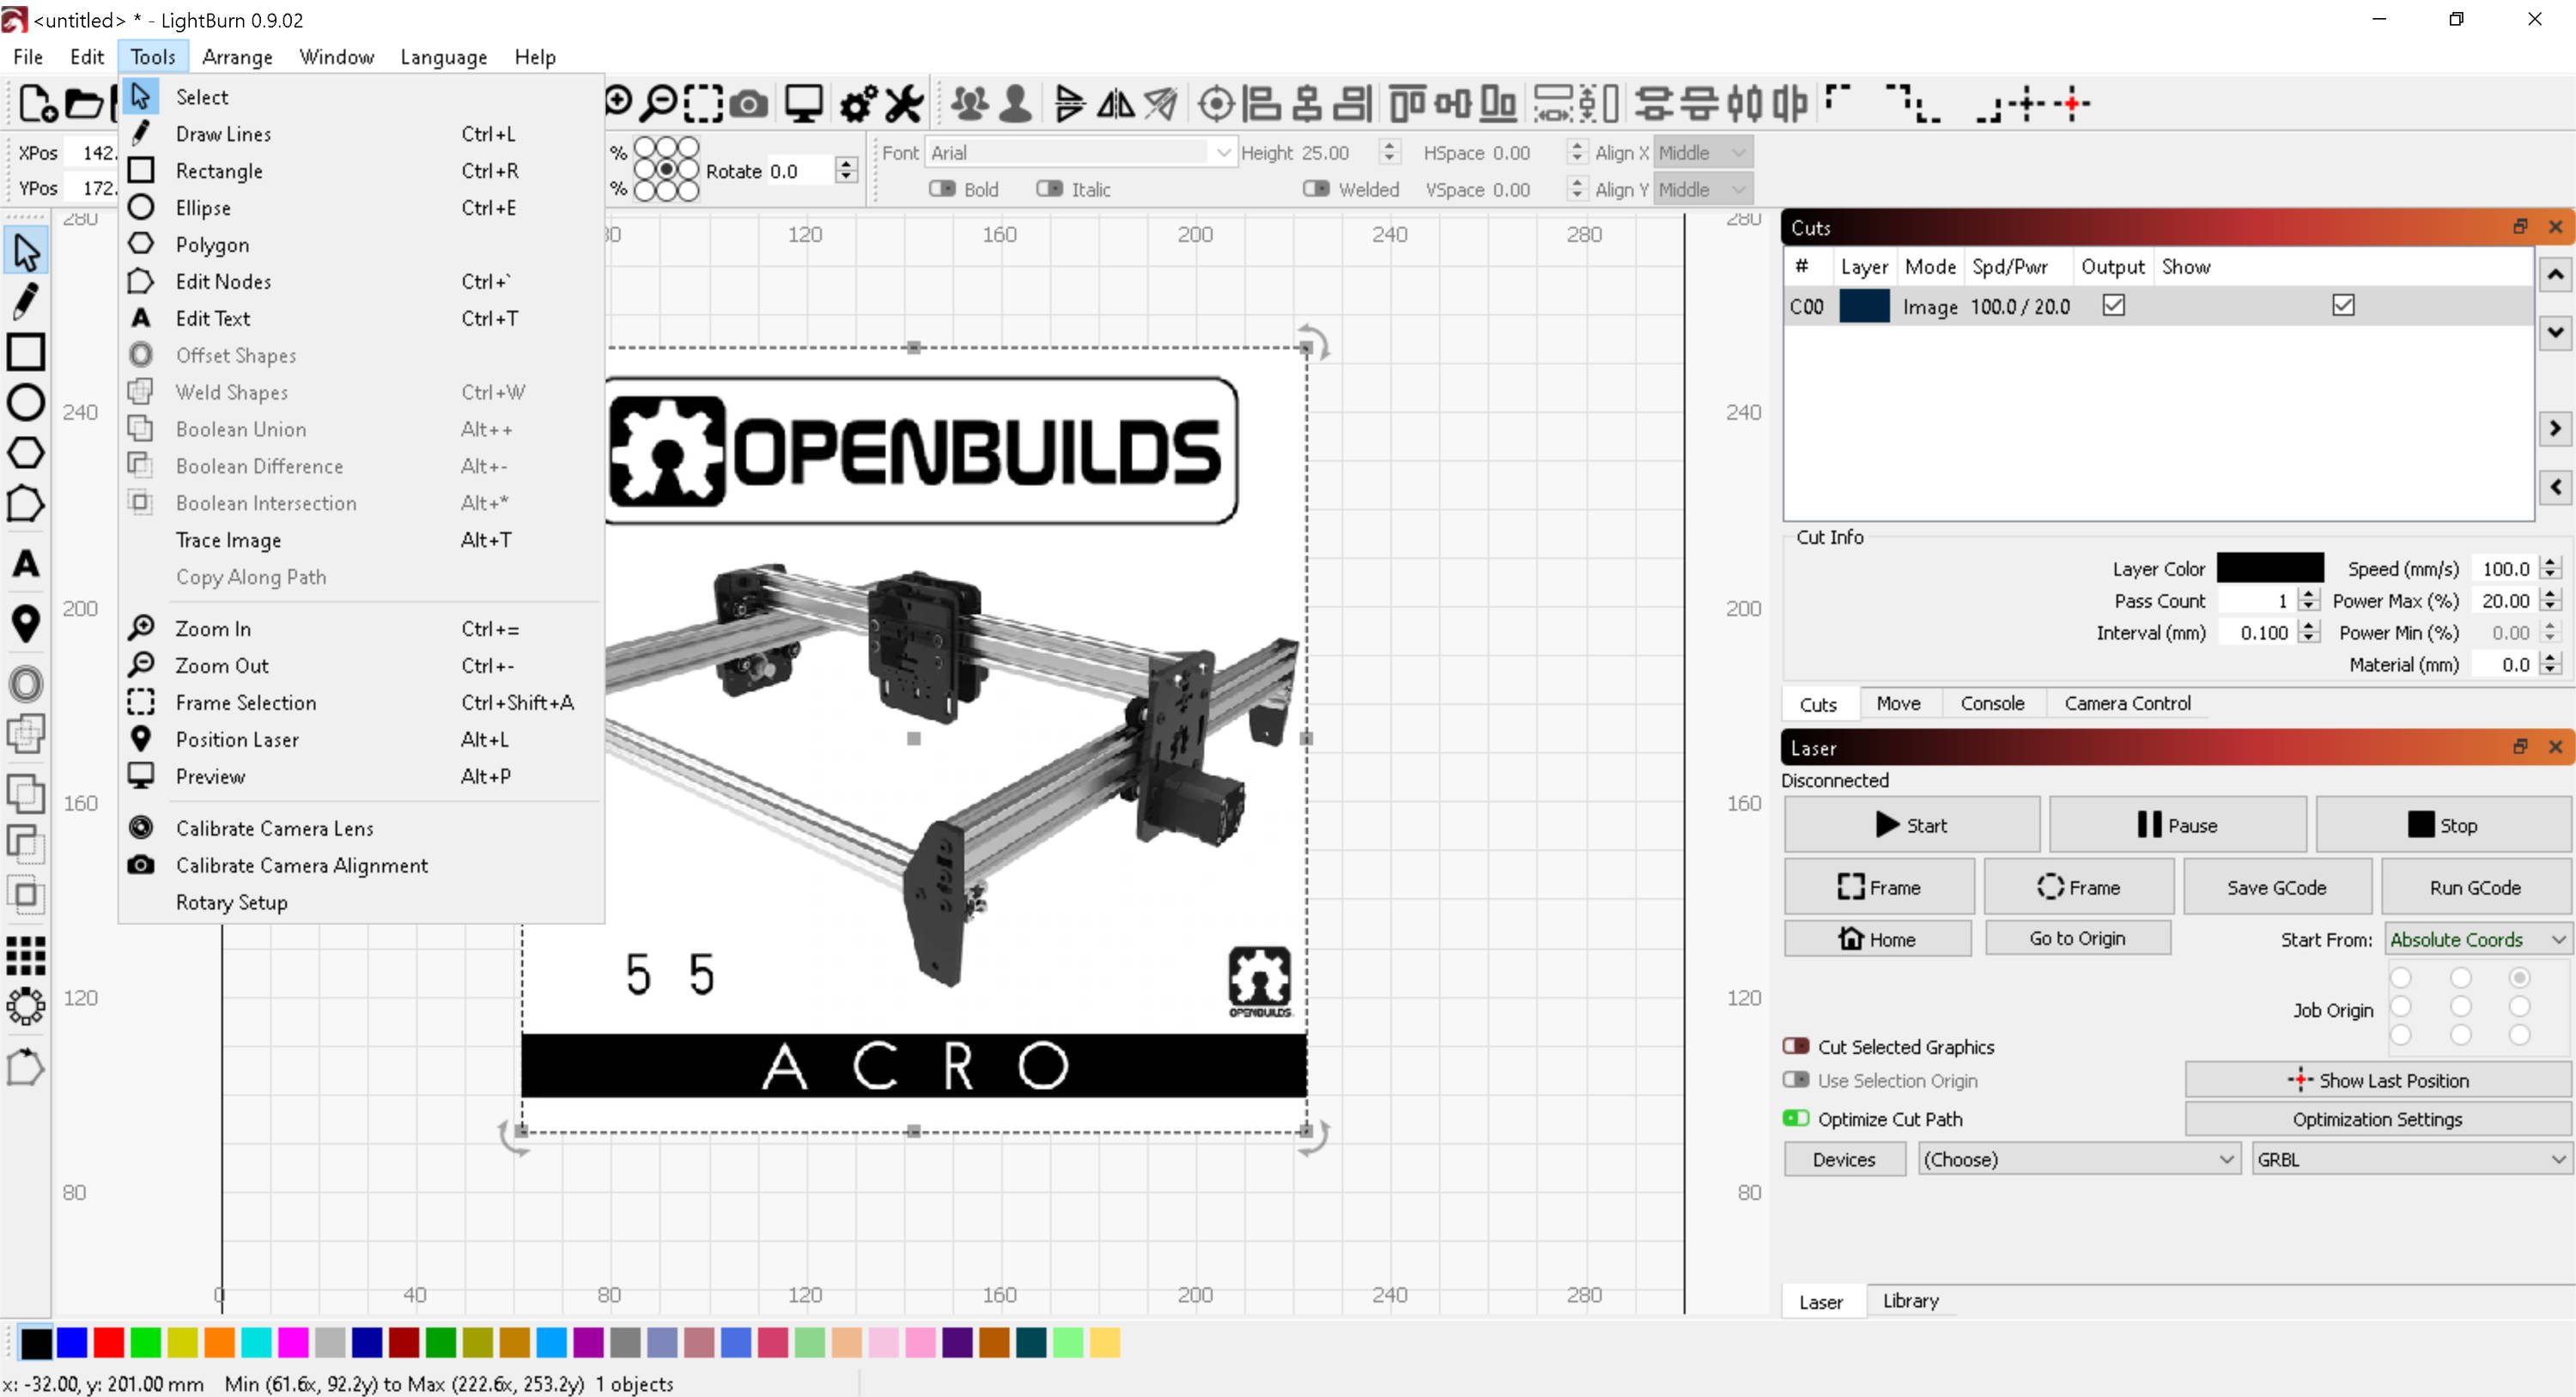Click the Save GCode button

point(2276,887)
